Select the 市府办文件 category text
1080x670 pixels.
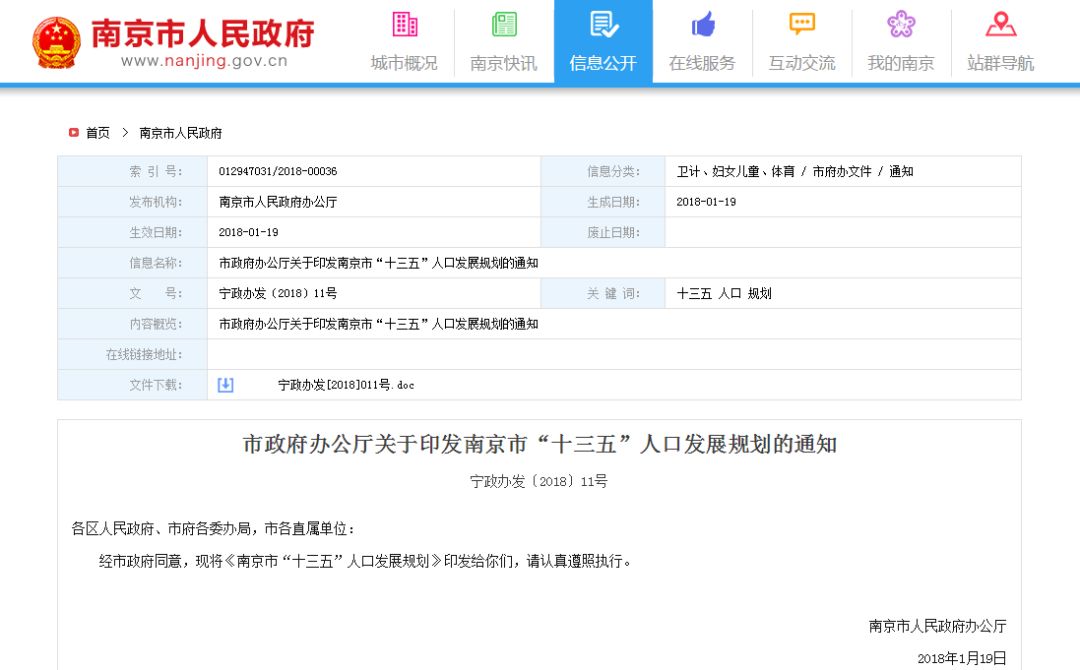(x=842, y=171)
